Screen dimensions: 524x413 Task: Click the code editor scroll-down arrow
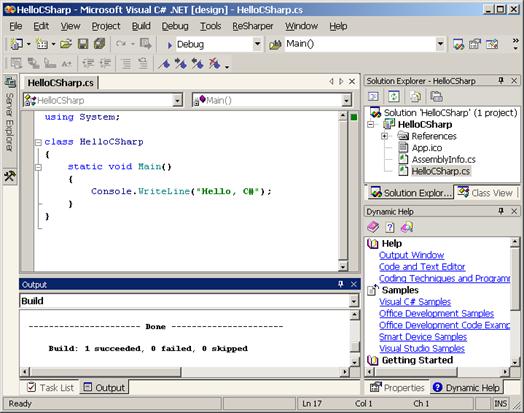(x=343, y=266)
